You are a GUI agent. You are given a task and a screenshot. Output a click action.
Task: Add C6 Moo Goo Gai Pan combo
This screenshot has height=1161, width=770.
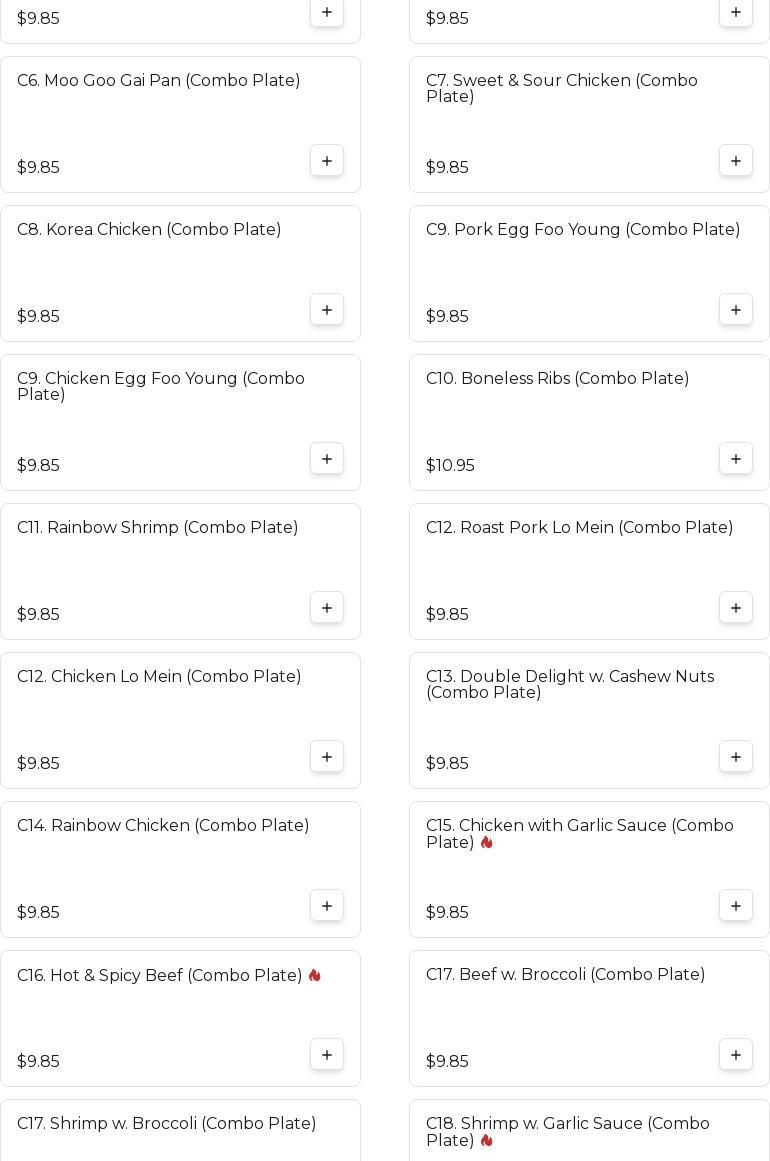tap(327, 161)
